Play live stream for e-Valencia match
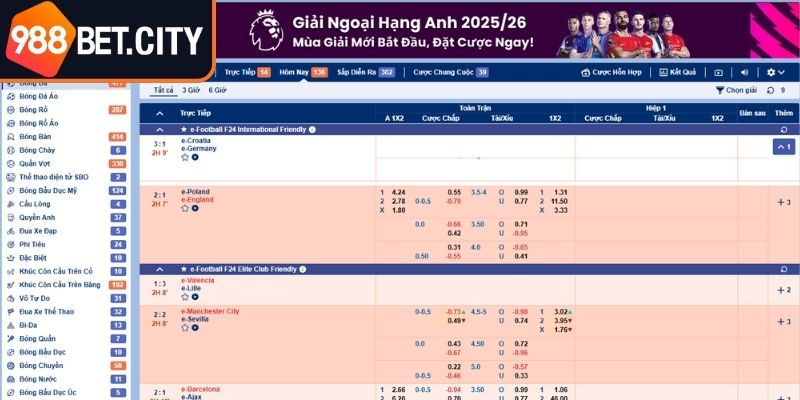Screen dimensions: 800x400 (195, 296)
